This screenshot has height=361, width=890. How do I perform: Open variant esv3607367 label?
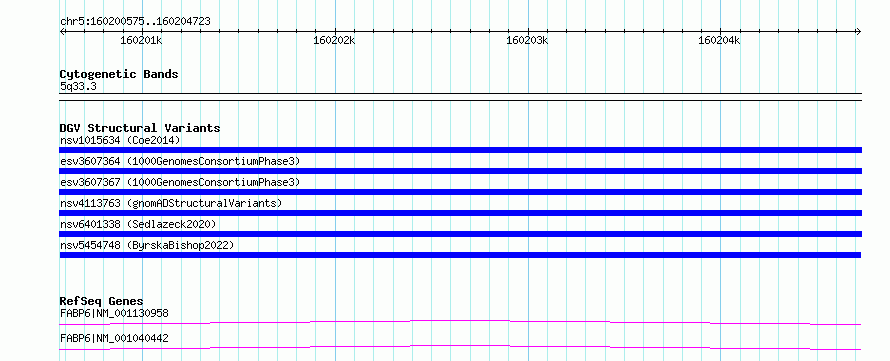(x=180, y=182)
